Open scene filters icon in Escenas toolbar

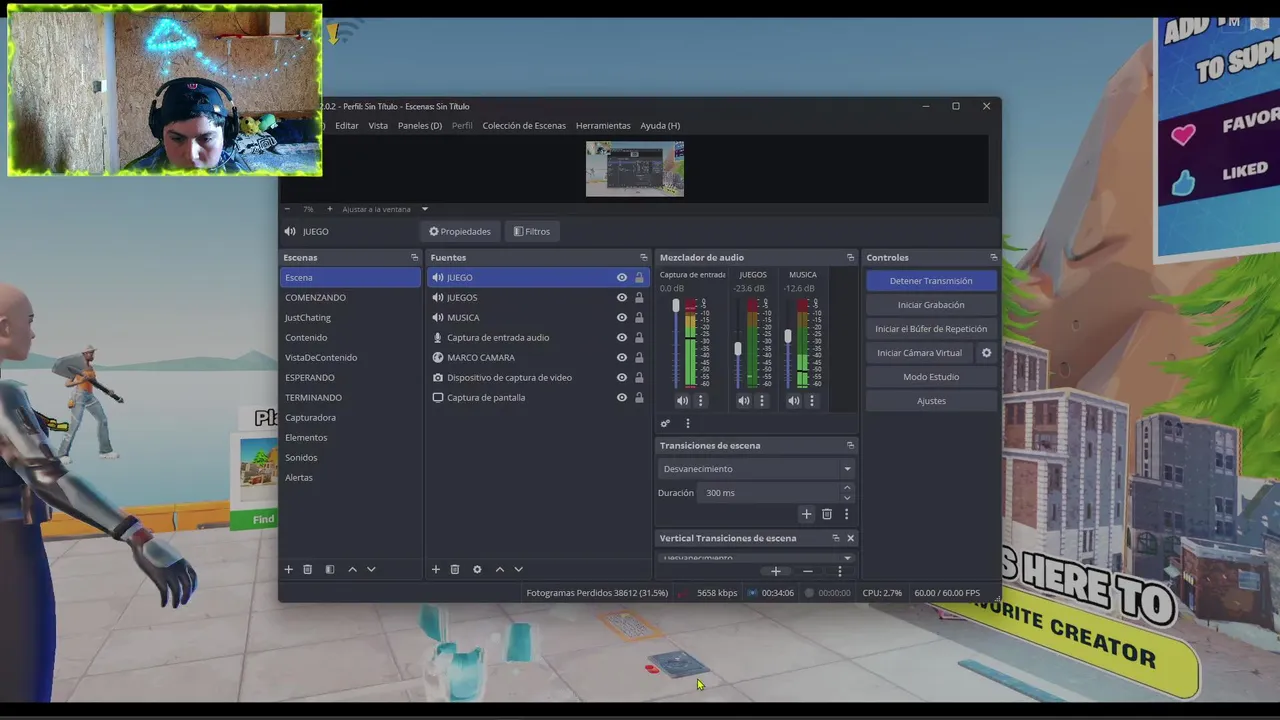[330, 569]
